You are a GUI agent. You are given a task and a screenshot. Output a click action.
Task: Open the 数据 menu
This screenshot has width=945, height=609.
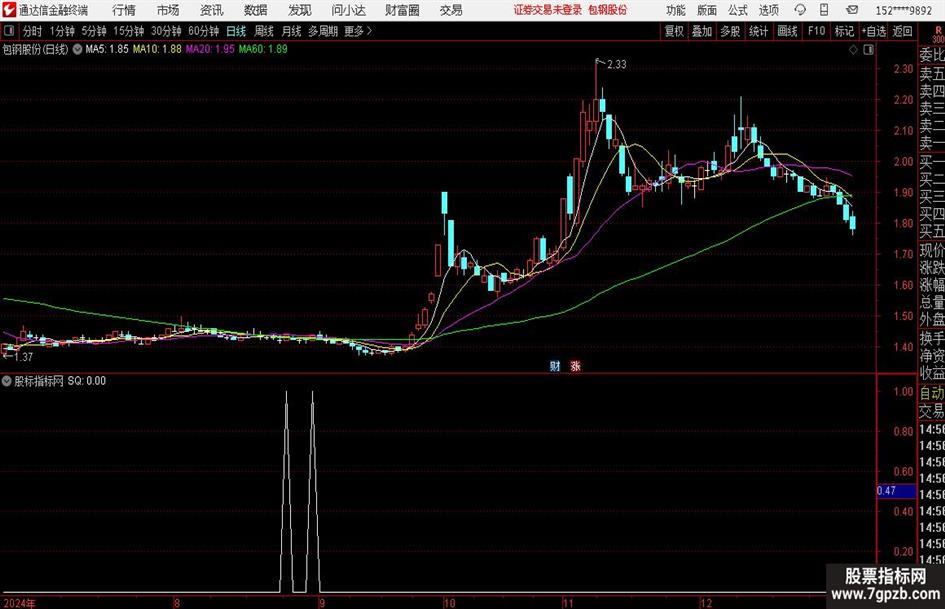pyautogui.click(x=256, y=10)
